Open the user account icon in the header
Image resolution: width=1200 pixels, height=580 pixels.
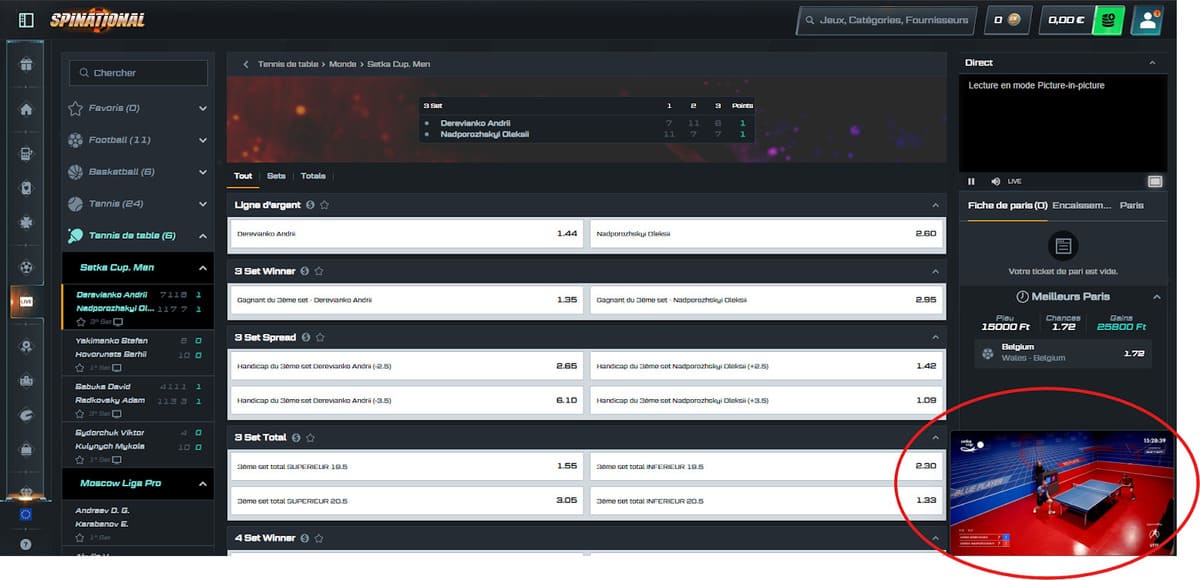[x=1148, y=19]
